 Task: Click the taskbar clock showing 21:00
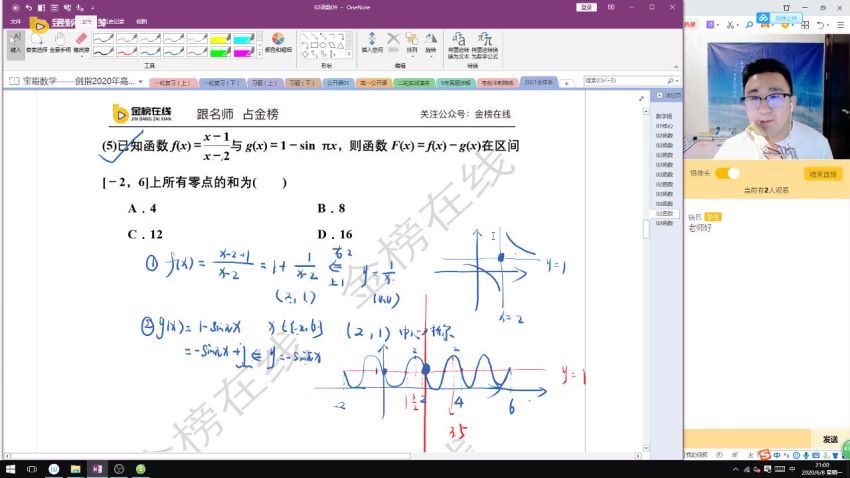(822, 469)
